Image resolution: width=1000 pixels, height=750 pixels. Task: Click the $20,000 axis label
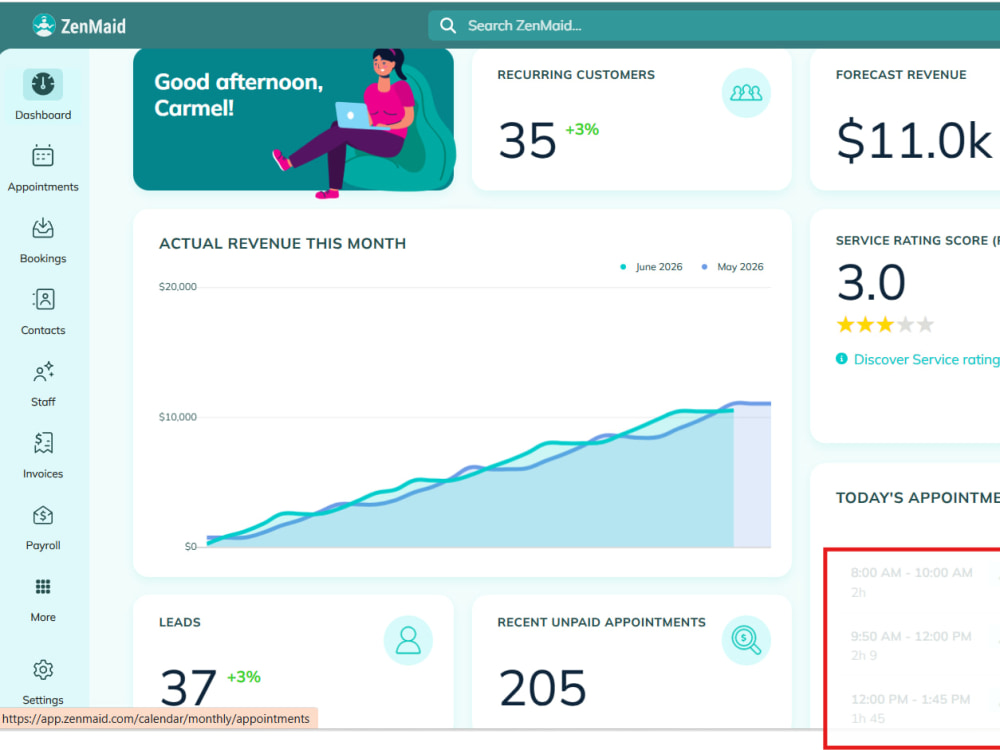(x=178, y=287)
